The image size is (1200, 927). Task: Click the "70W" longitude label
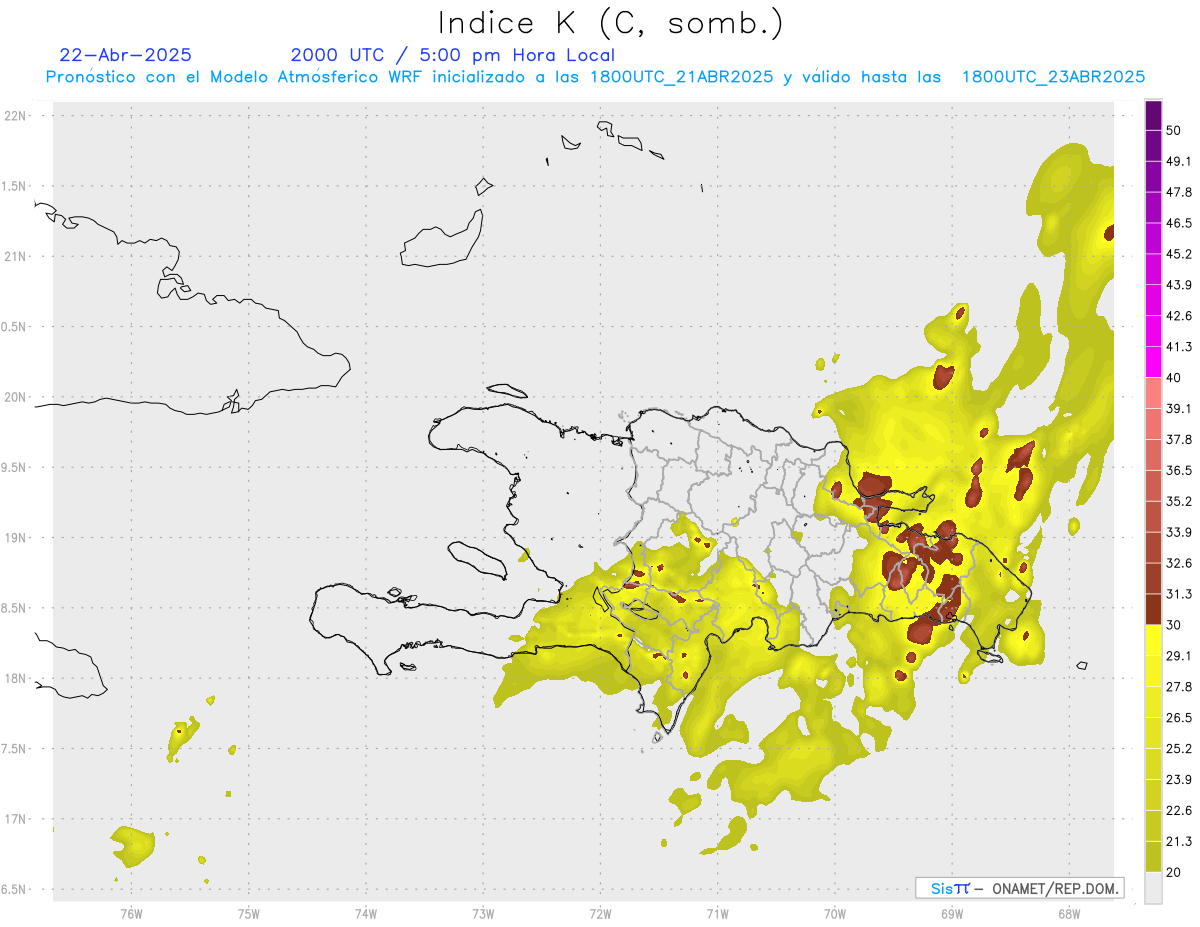(834, 913)
